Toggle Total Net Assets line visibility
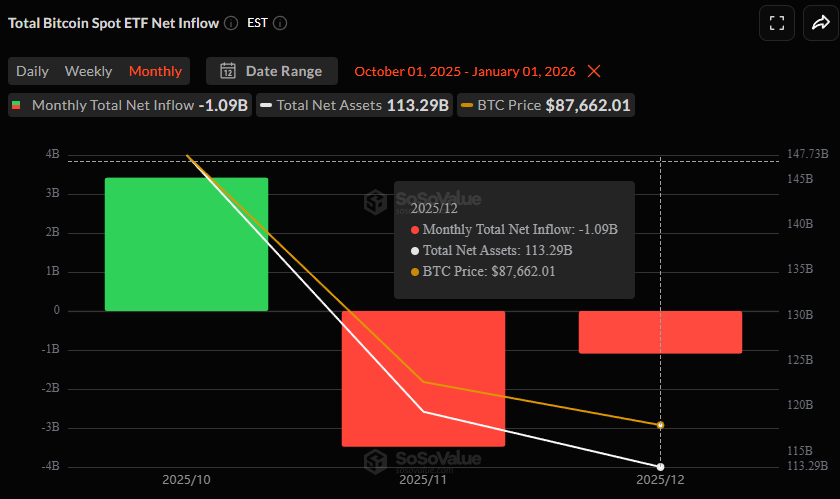Screen dimensions: 840x499 (x=354, y=105)
